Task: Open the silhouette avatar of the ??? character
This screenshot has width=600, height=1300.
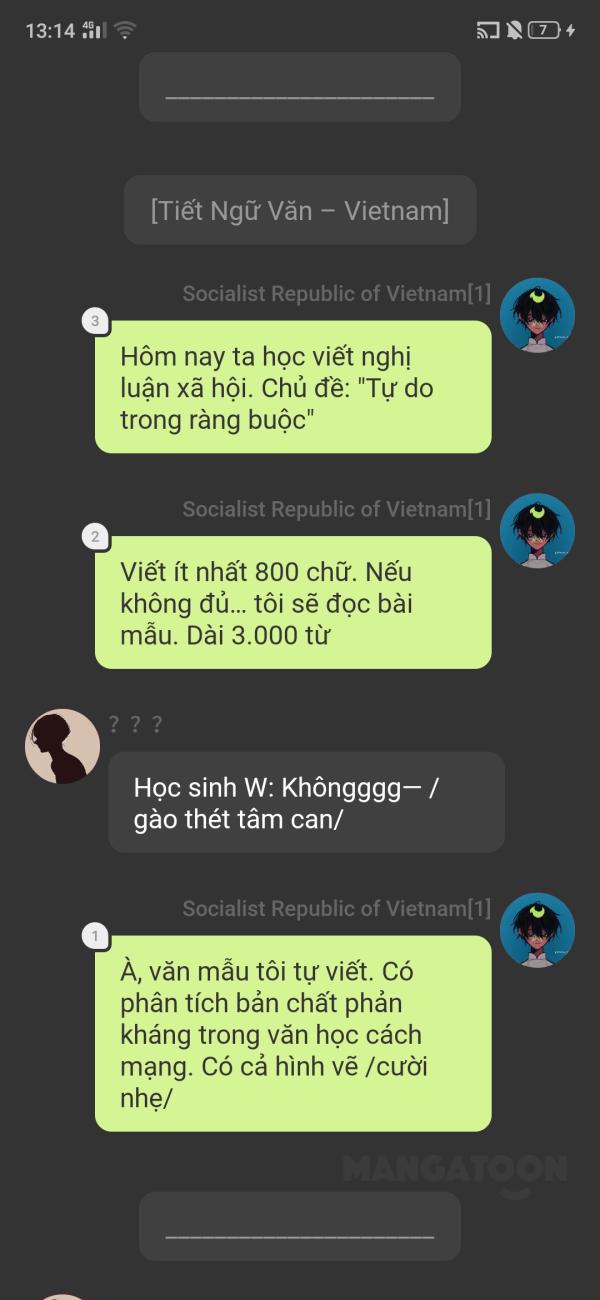Action: tap(62, 746)
